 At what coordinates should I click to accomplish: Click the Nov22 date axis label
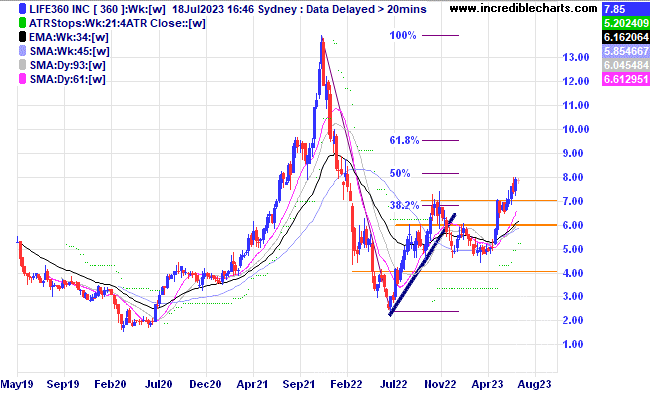click(441, 384)
